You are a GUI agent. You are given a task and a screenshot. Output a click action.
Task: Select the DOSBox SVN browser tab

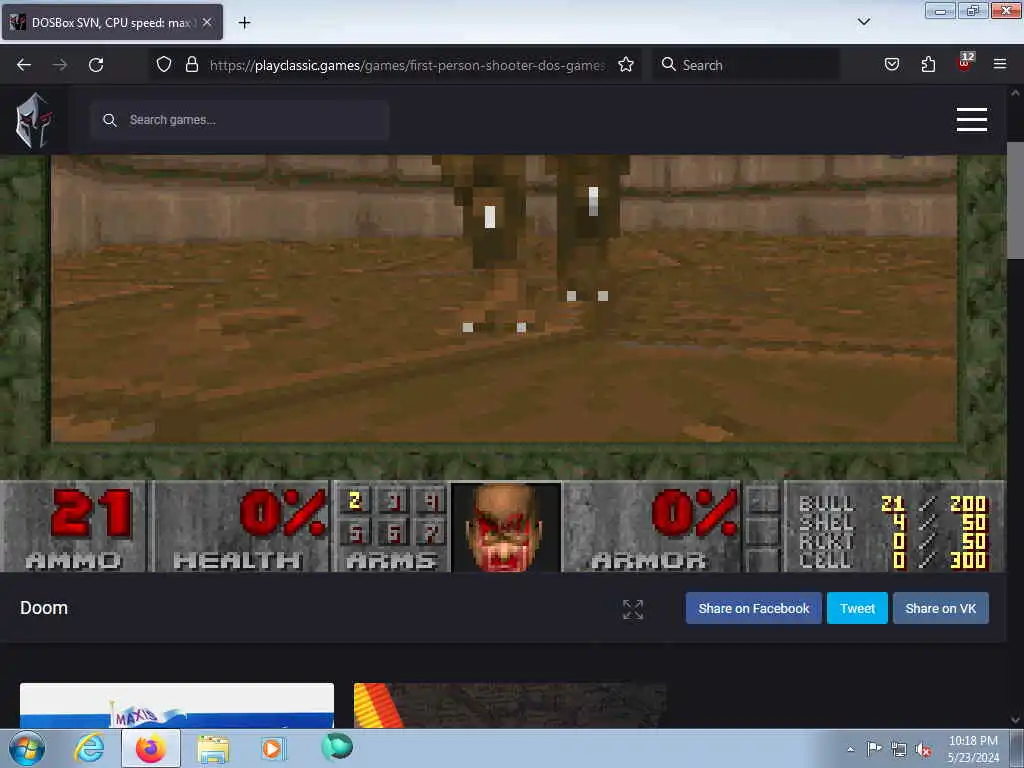[112, 22]
